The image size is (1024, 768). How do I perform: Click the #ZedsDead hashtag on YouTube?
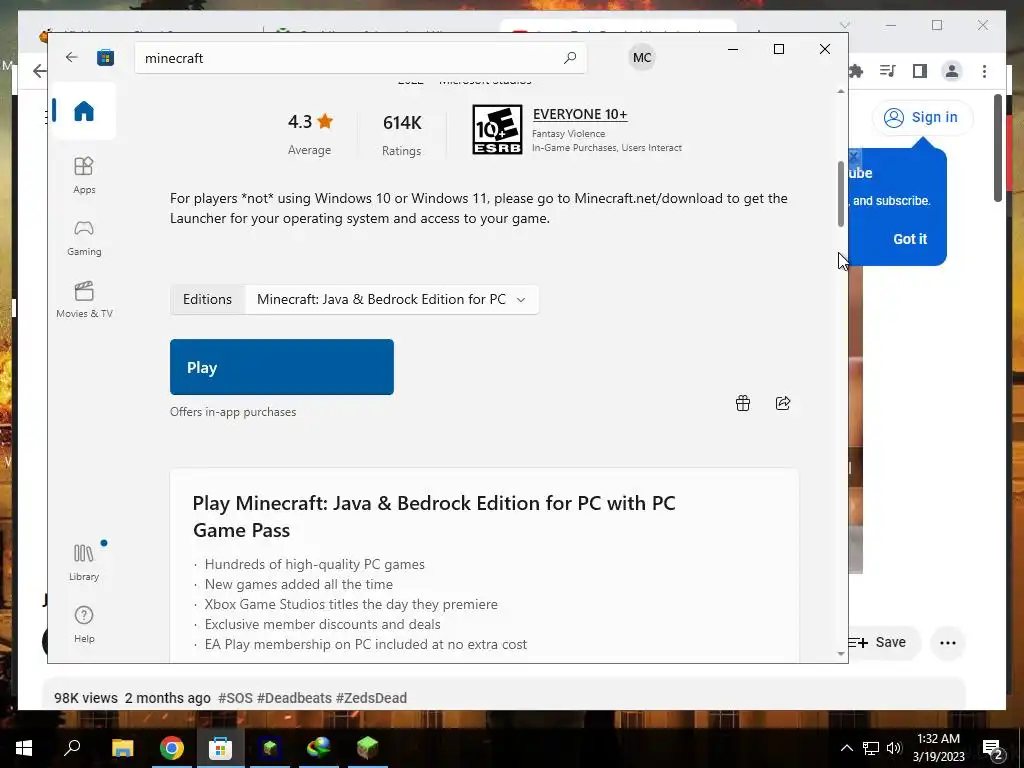371,698
